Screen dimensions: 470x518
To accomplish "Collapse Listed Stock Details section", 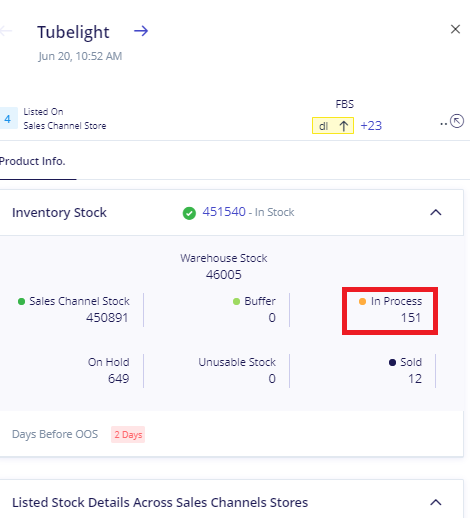I will (436, 502).
